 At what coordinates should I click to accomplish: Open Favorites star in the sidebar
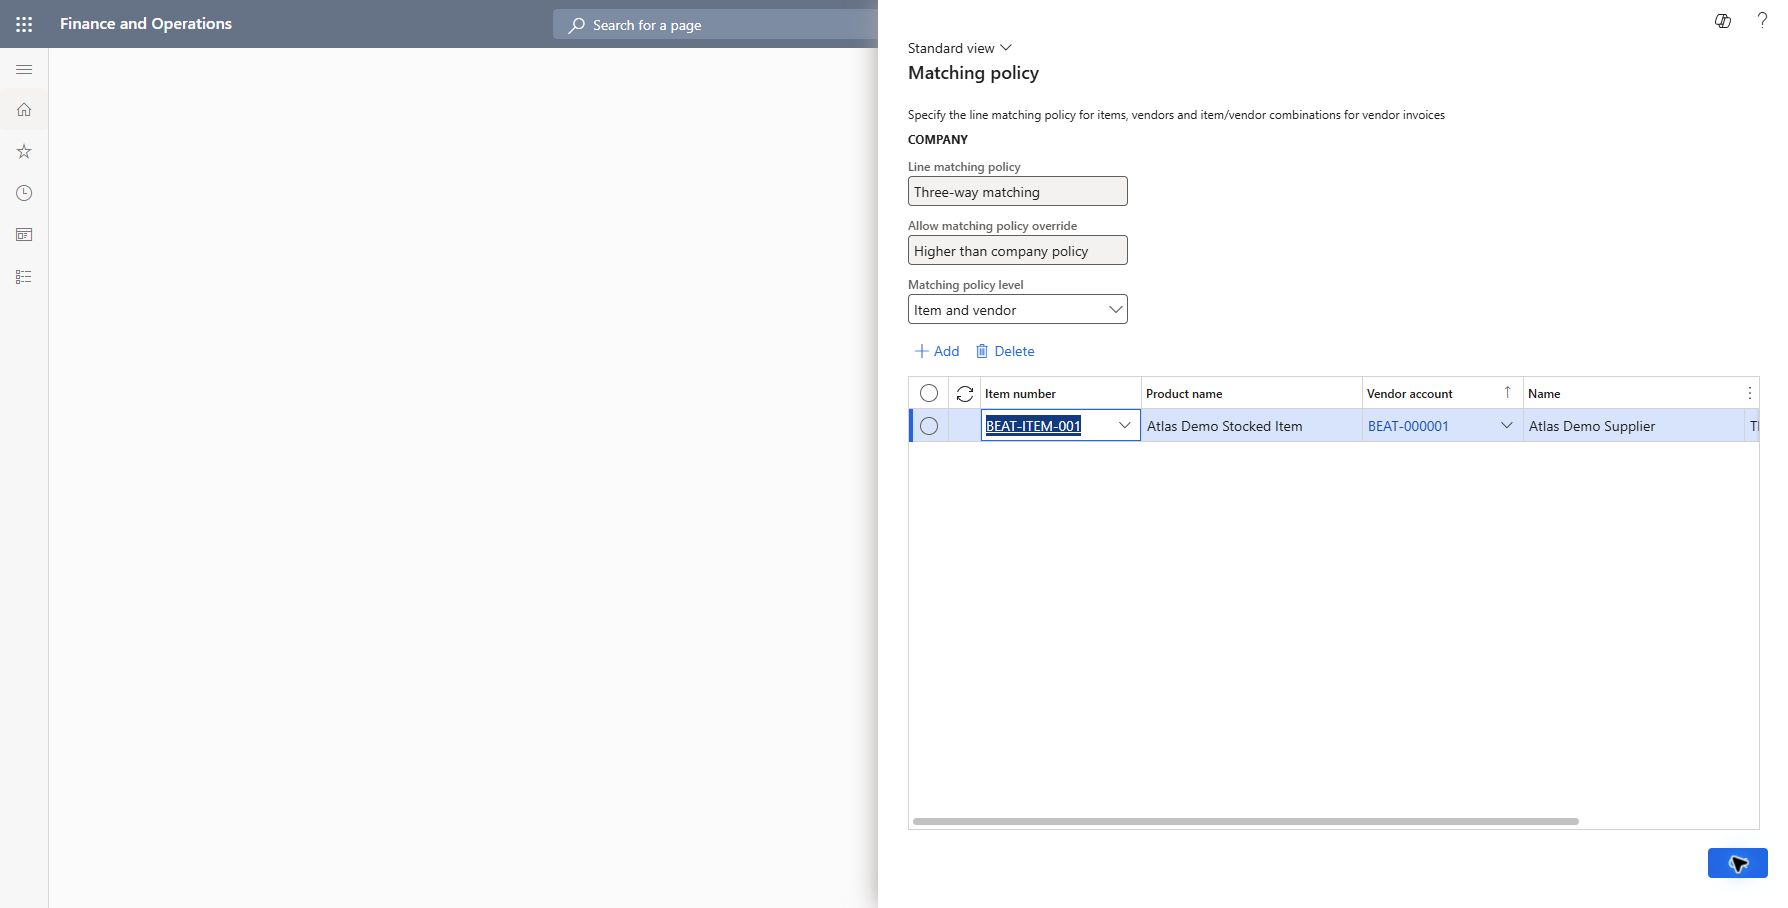click(x=24, y=152)
